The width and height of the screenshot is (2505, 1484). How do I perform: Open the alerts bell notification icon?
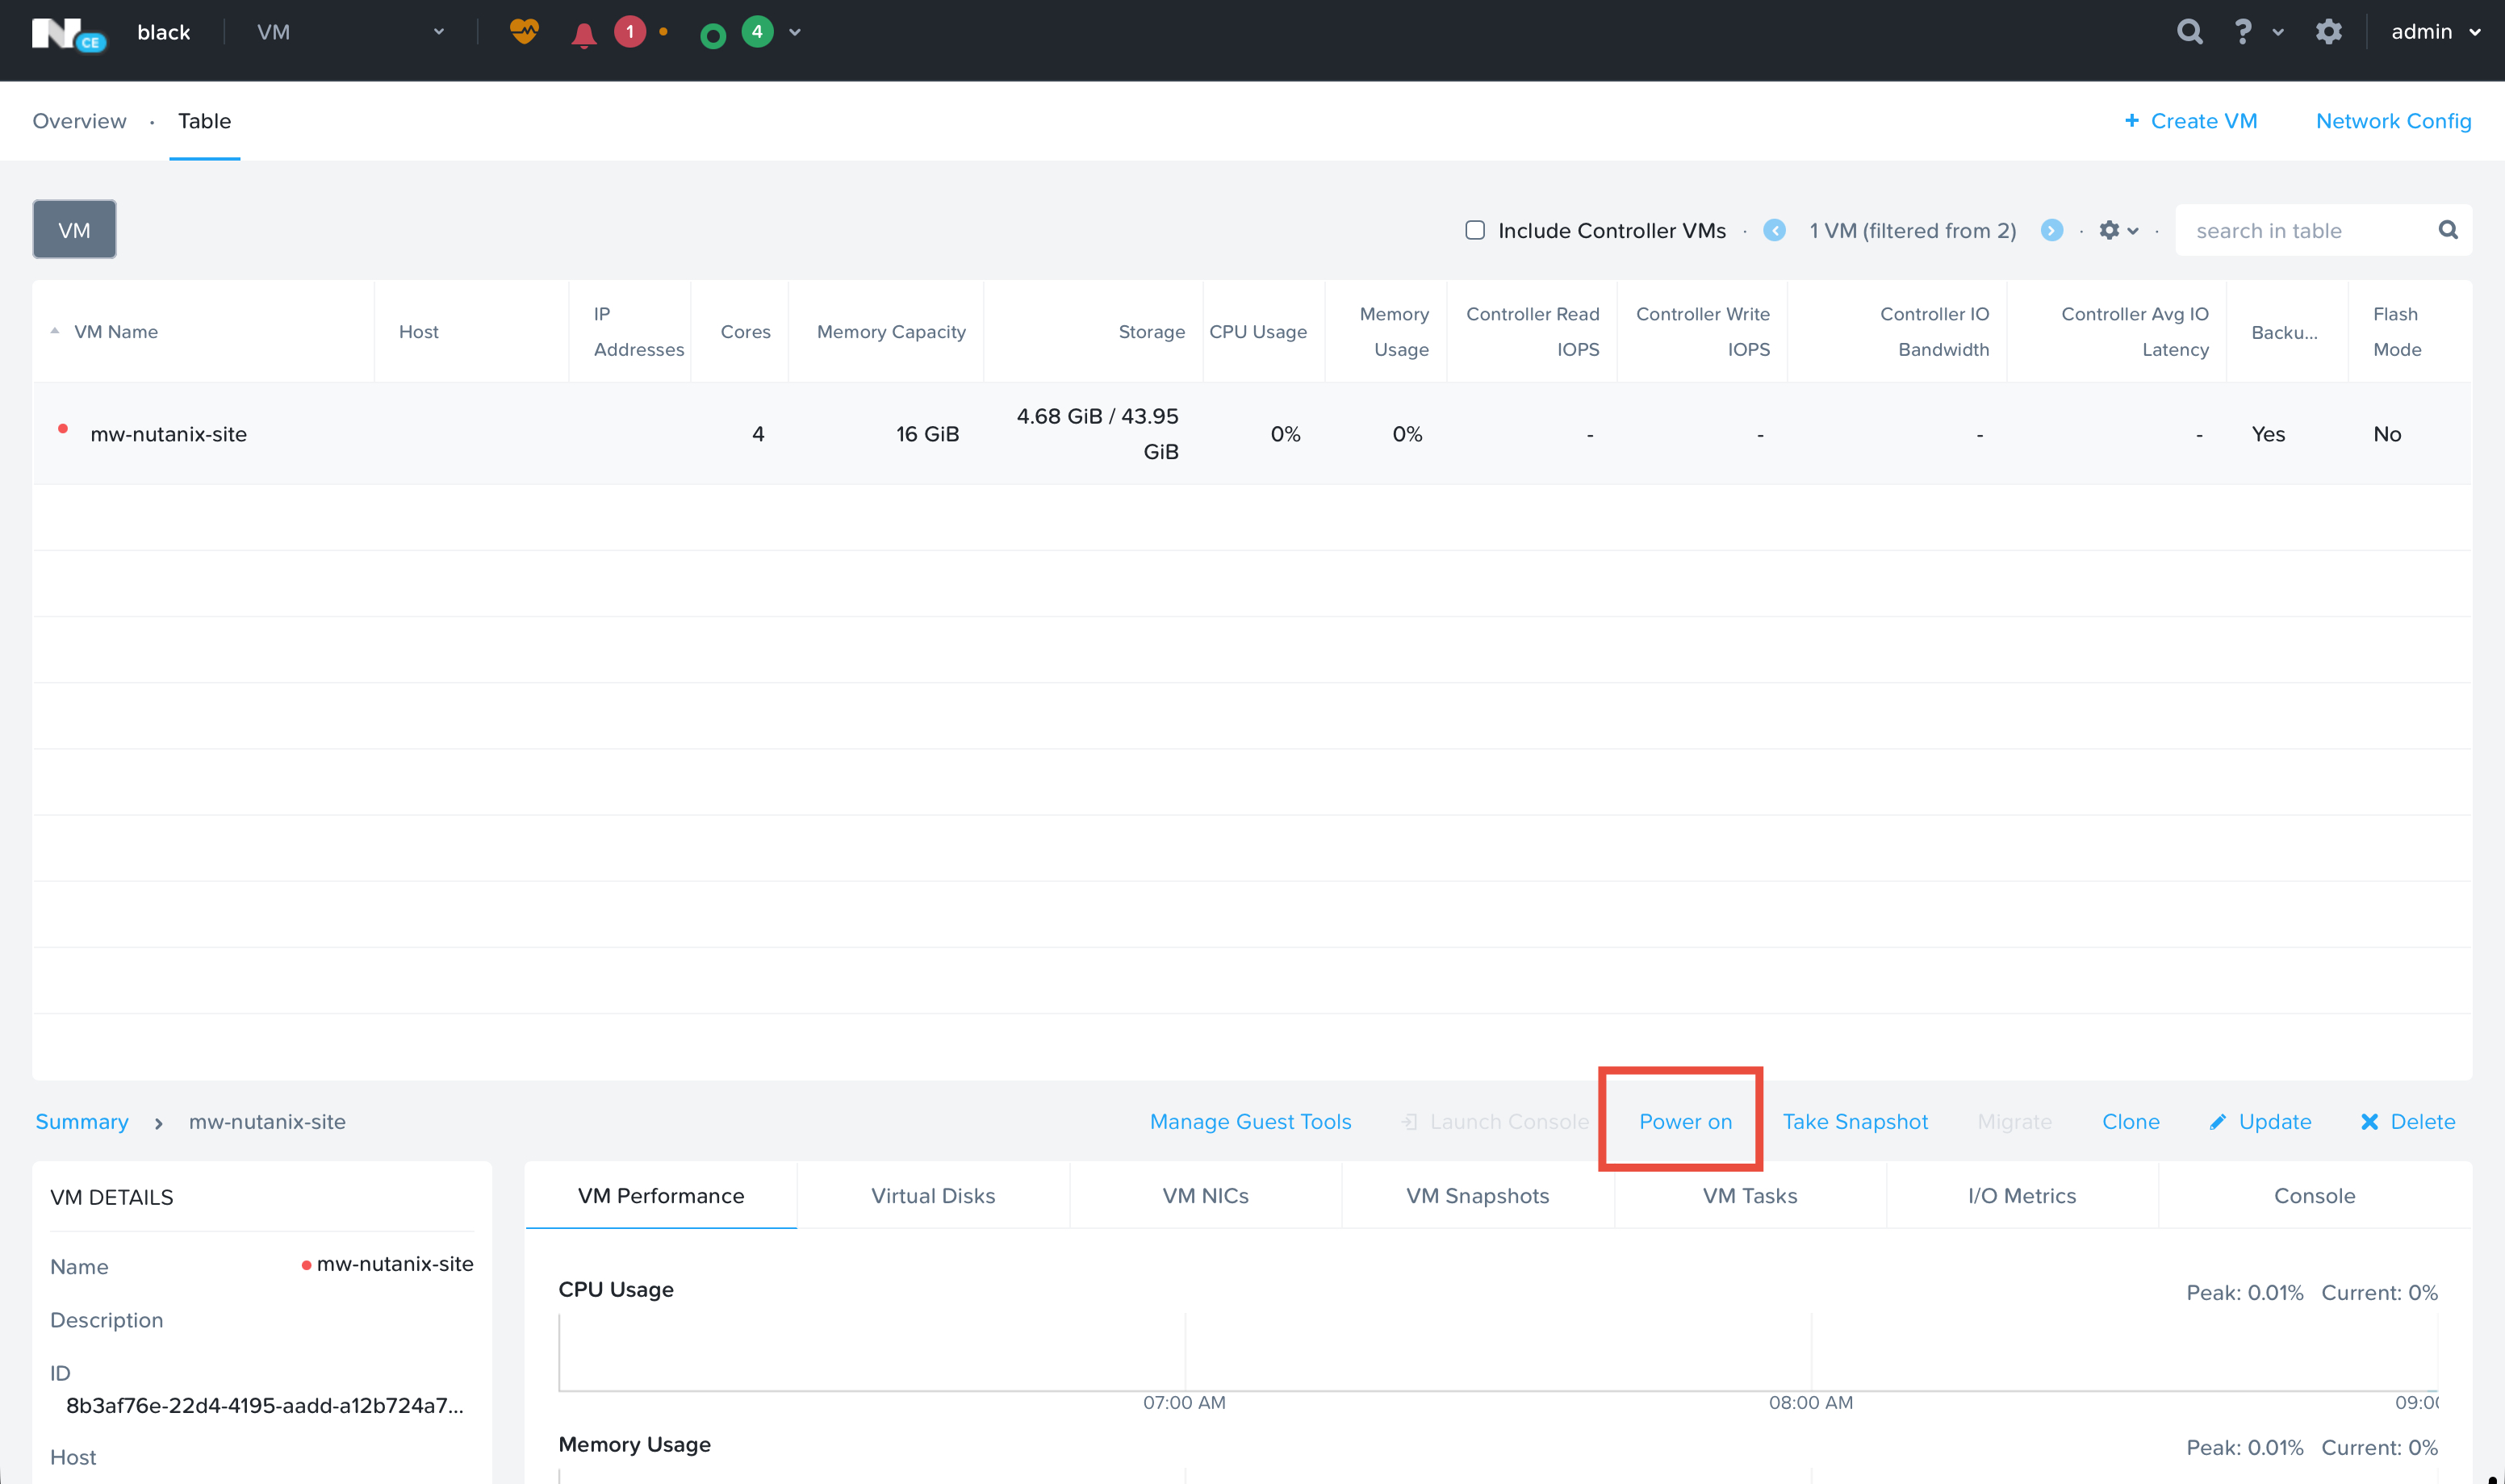585,33
